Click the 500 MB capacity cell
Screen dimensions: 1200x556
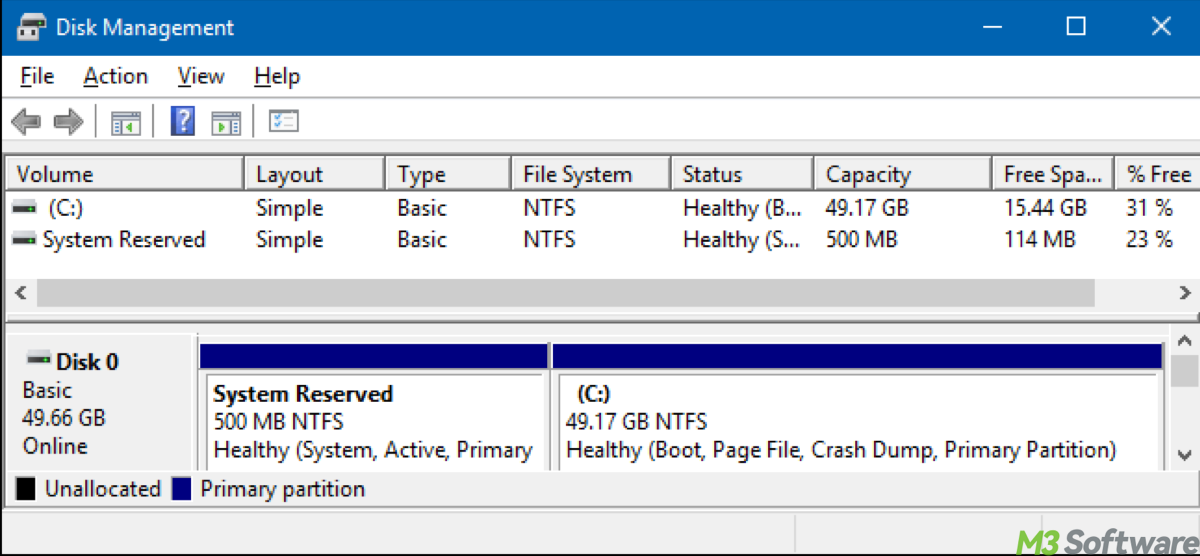pyautogui.click(x=862, y=240)
